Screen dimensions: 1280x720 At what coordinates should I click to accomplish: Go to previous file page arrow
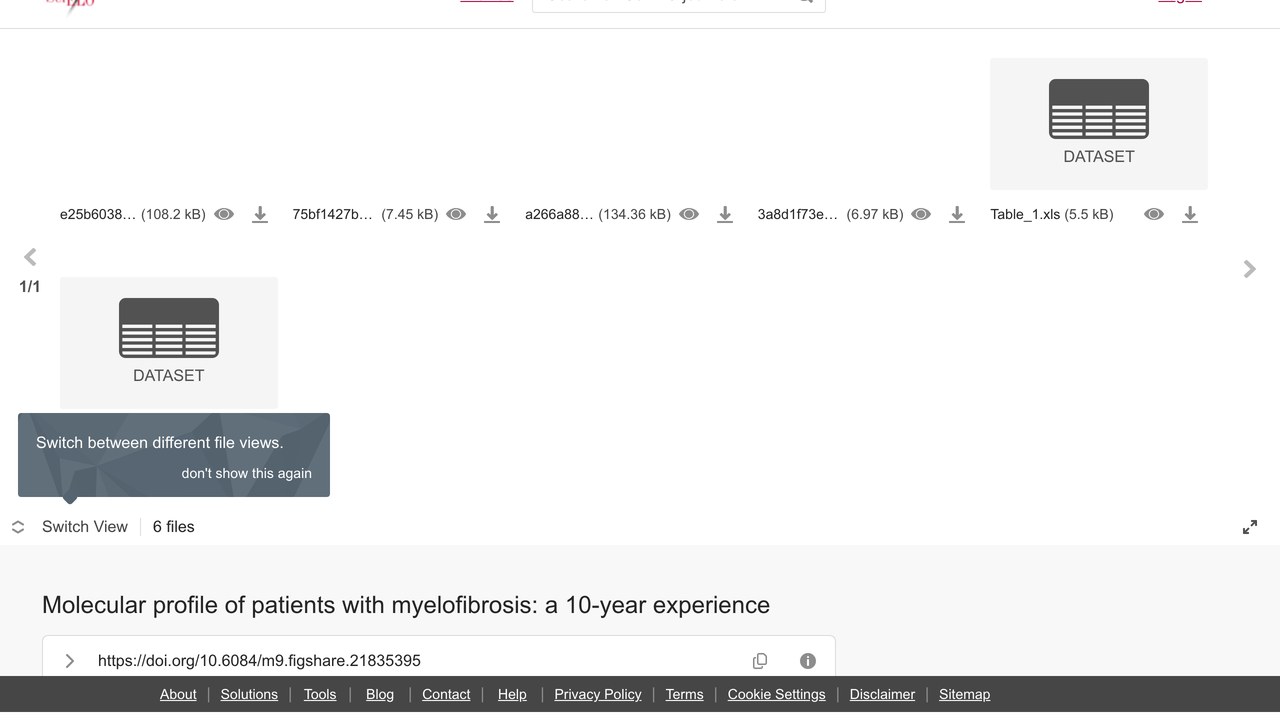[x=30, y=257]
